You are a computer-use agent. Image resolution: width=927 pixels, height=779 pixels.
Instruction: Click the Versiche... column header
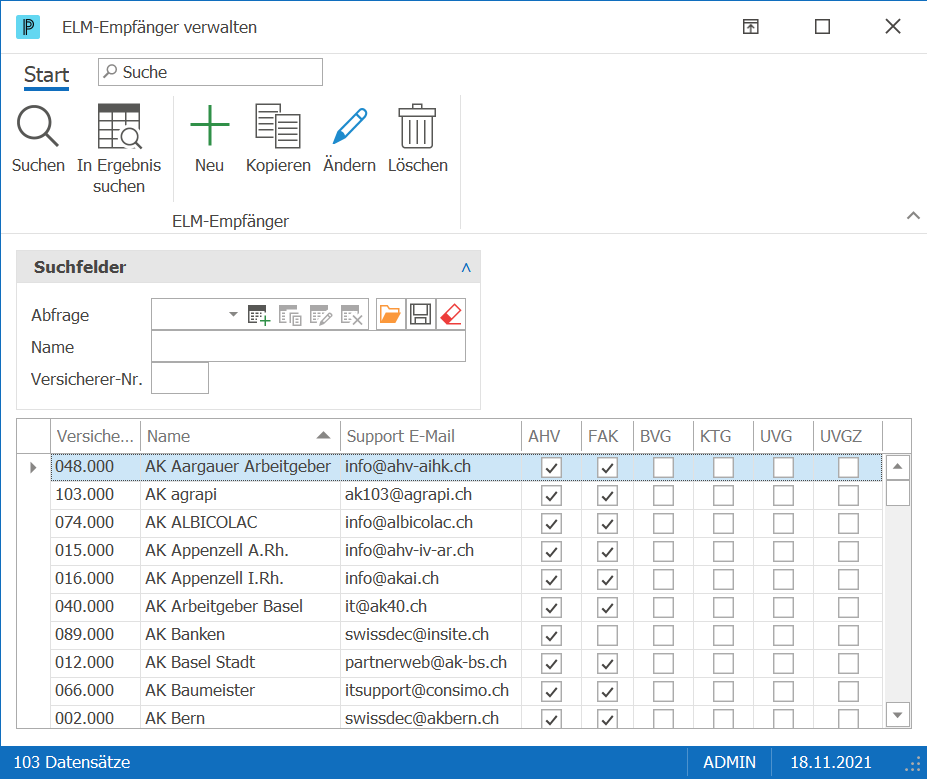(95, 436)
